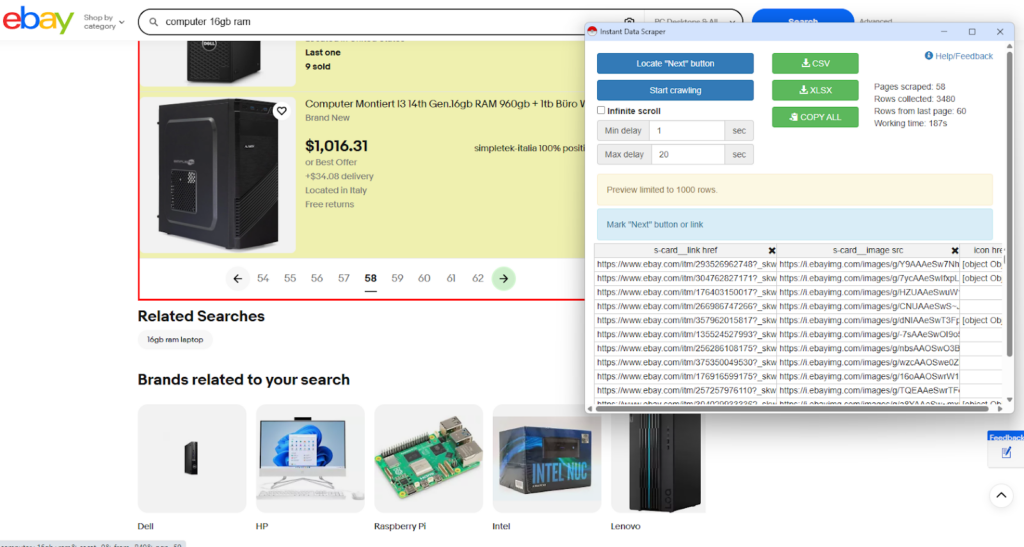The height and width of the screenshot is (547, 1024).
Task: Open the Lenovo brand thumbnail
Action: 658,463
